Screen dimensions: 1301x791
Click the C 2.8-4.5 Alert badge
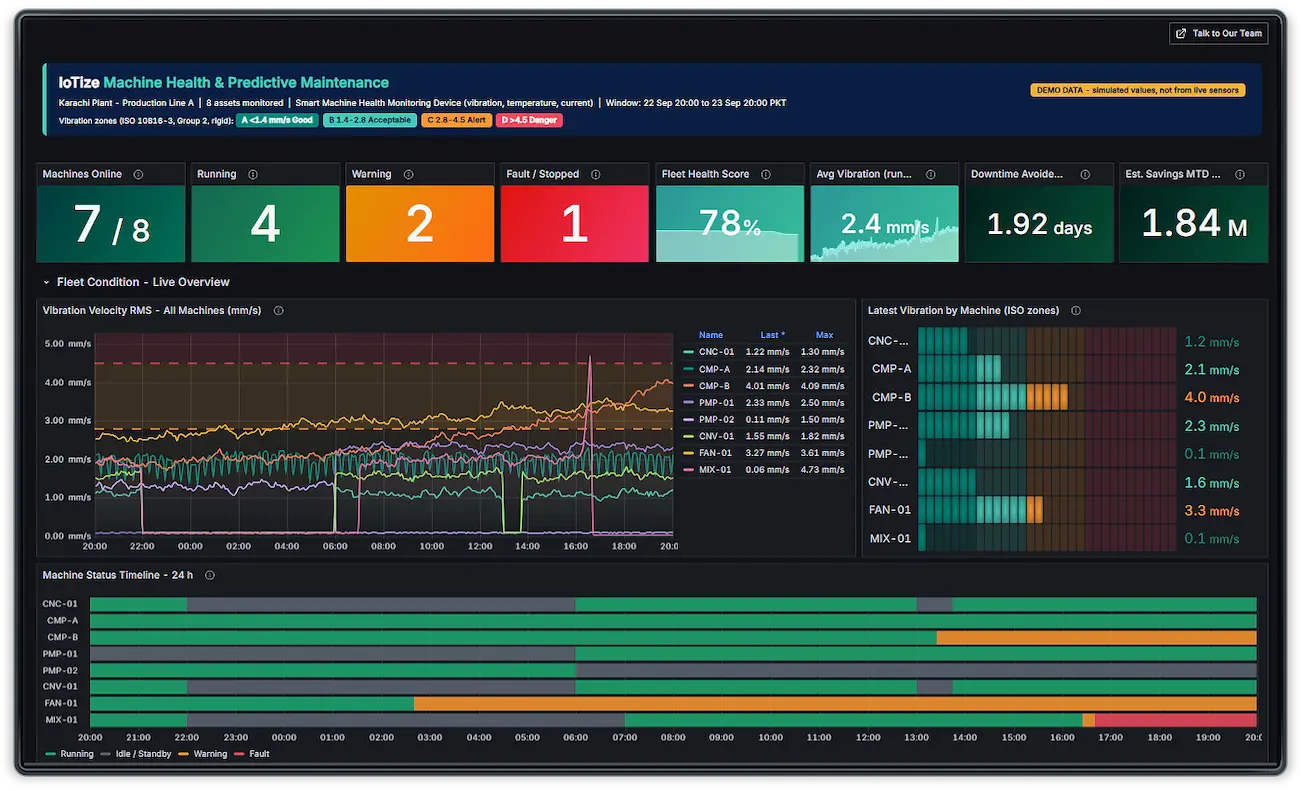tap(456, 120)
